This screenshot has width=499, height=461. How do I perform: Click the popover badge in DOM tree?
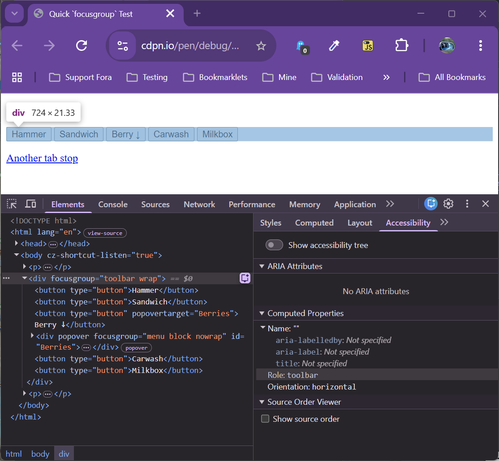click(136, 348)
